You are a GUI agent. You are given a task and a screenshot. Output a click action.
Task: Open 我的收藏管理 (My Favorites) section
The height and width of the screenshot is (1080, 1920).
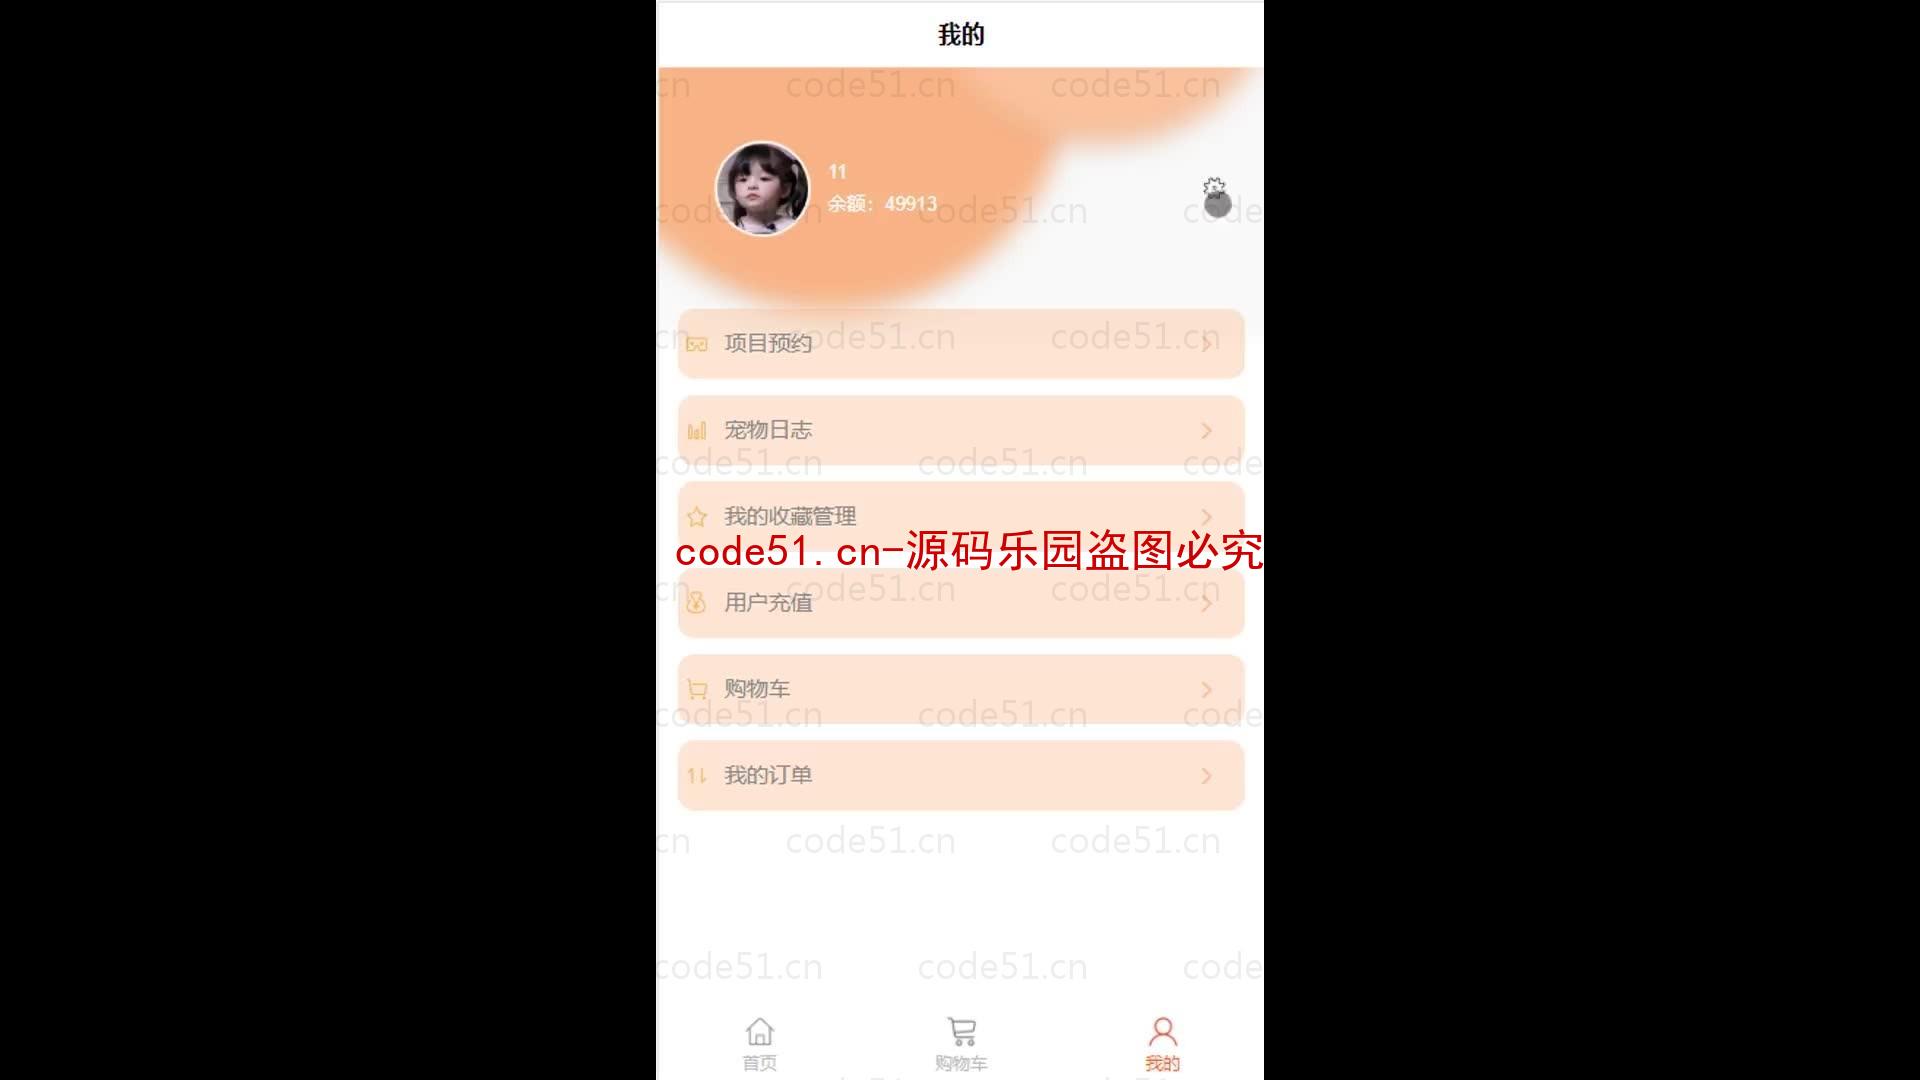coord(959,516)
